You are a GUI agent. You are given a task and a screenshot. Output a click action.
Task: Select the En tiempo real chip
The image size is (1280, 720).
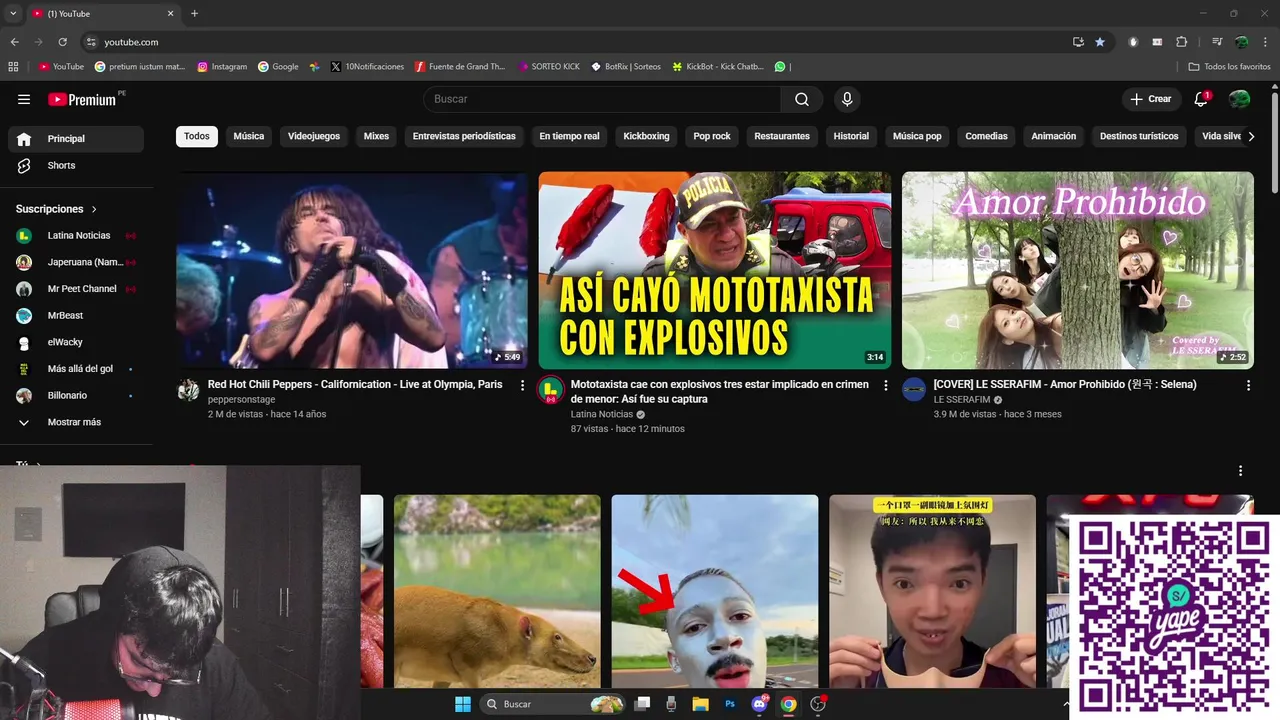[569, 136]
